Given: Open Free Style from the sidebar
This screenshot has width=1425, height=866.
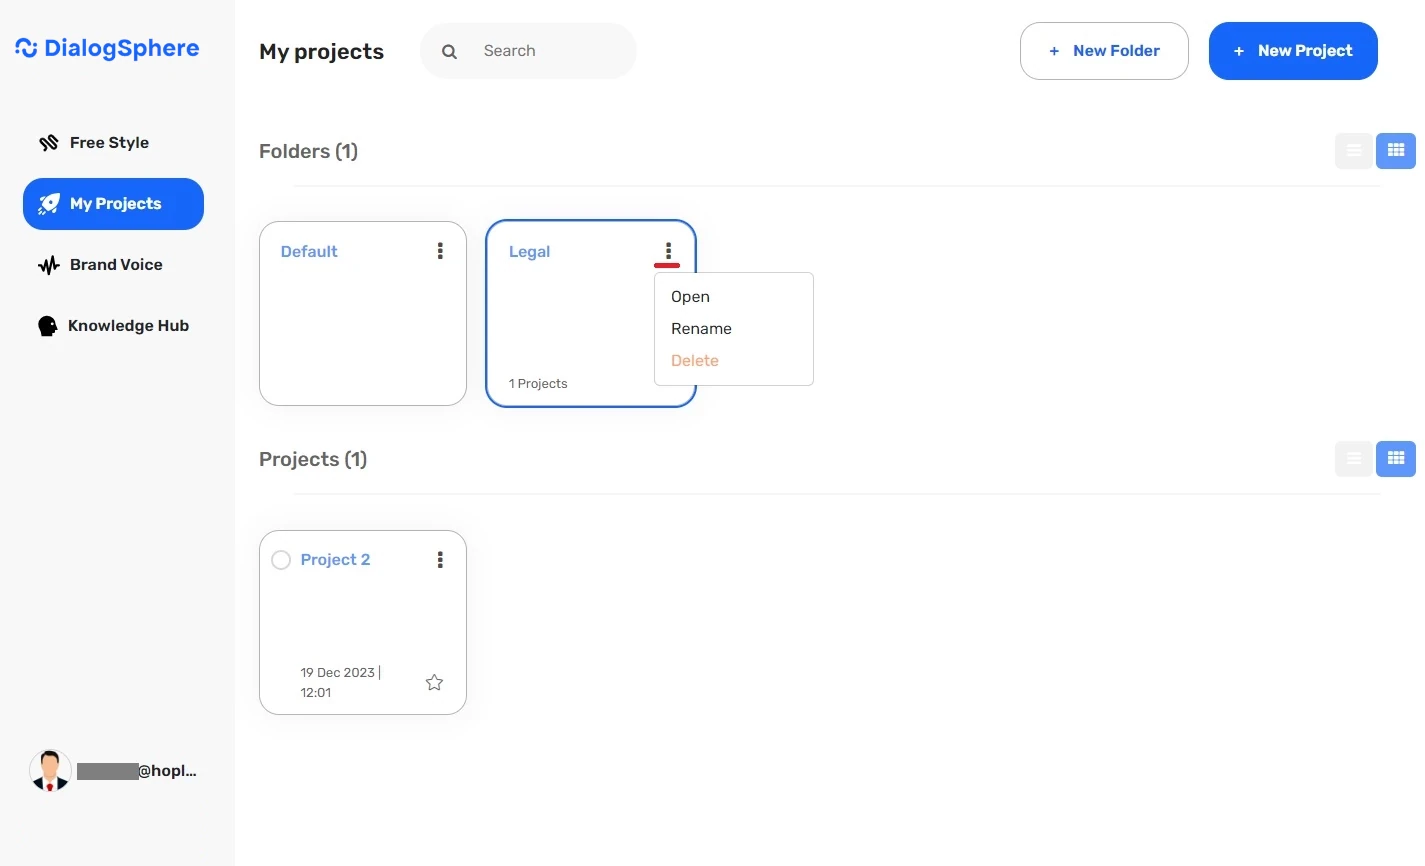Looking at the screenshot, I should (108, 143).
